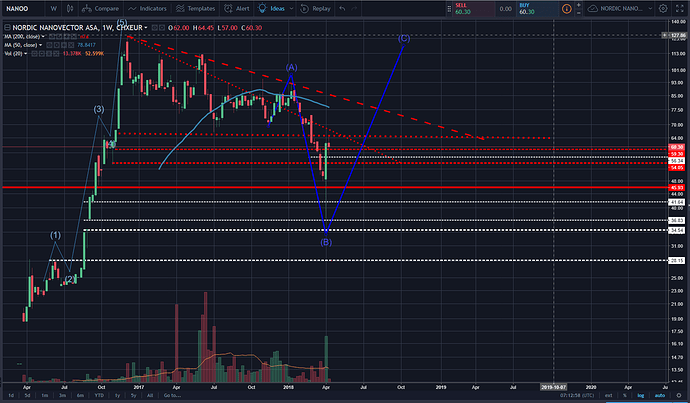Open the Ideas dropdown arrow

(291, 8)
